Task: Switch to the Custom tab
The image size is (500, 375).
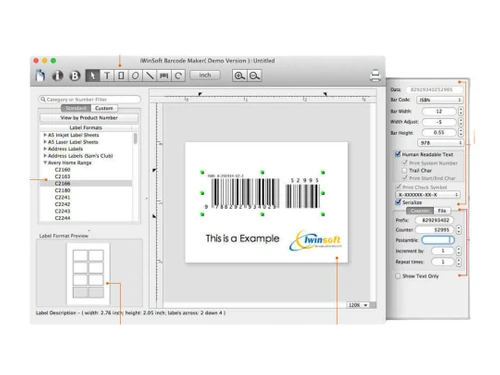Action: 104,108
